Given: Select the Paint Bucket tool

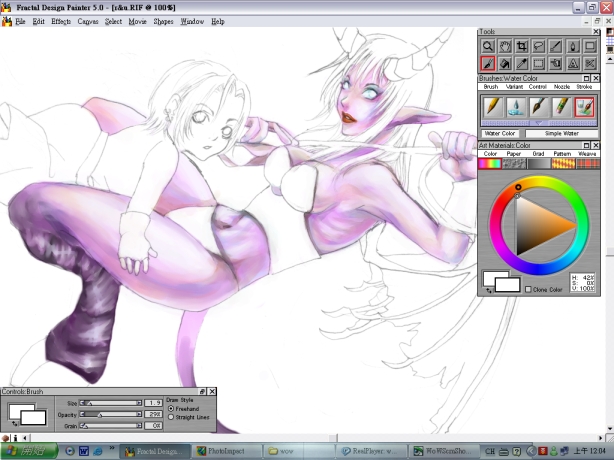Looking at the screenshot, I should coord(505,63).
